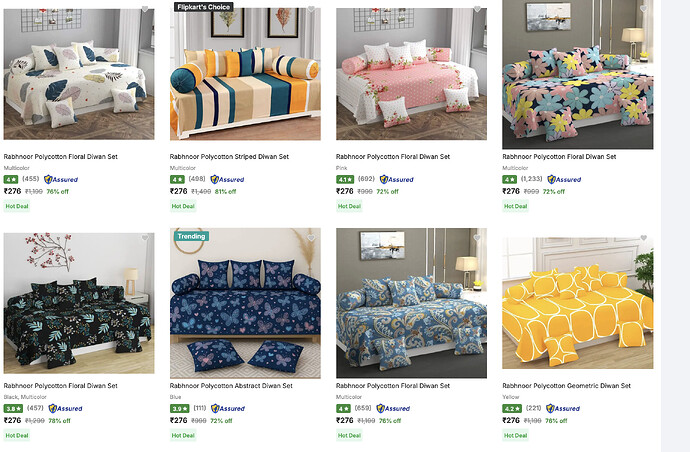Click the Hot Deal tag under the yellow Geometric set
The height and width of the screenshot is (452, 690).
(515, 435)
